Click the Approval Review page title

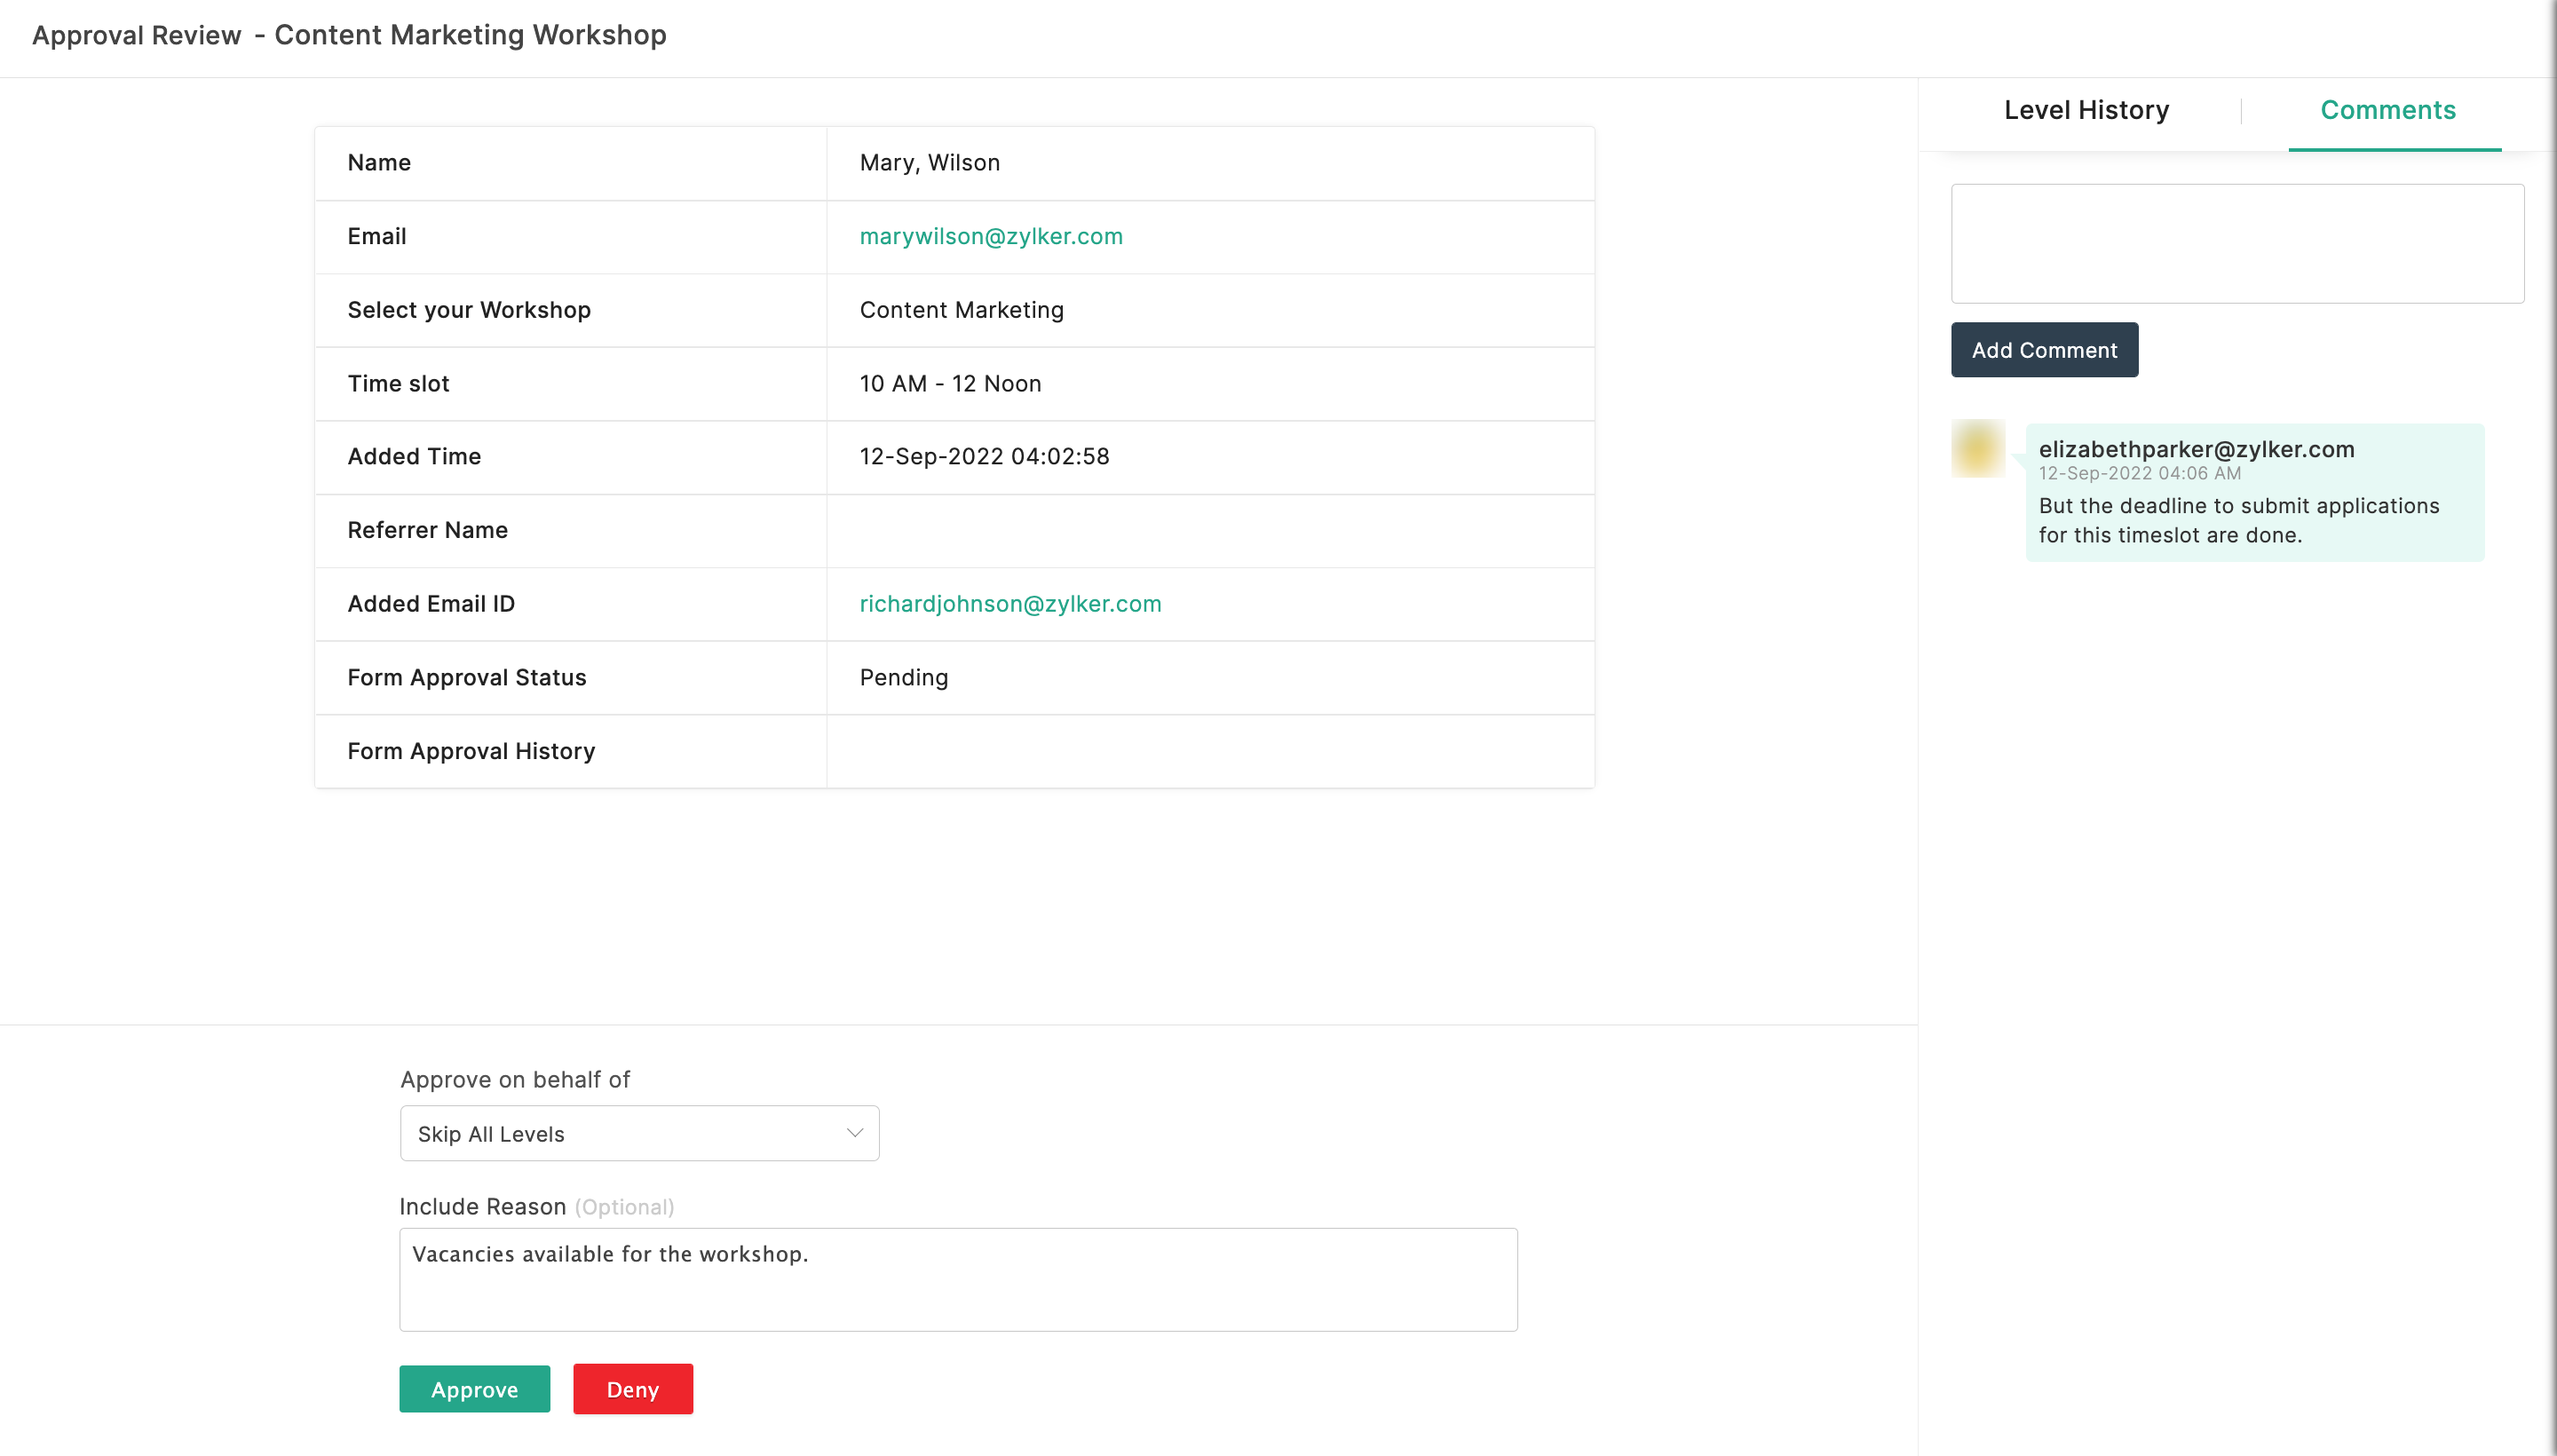[349, 35]
